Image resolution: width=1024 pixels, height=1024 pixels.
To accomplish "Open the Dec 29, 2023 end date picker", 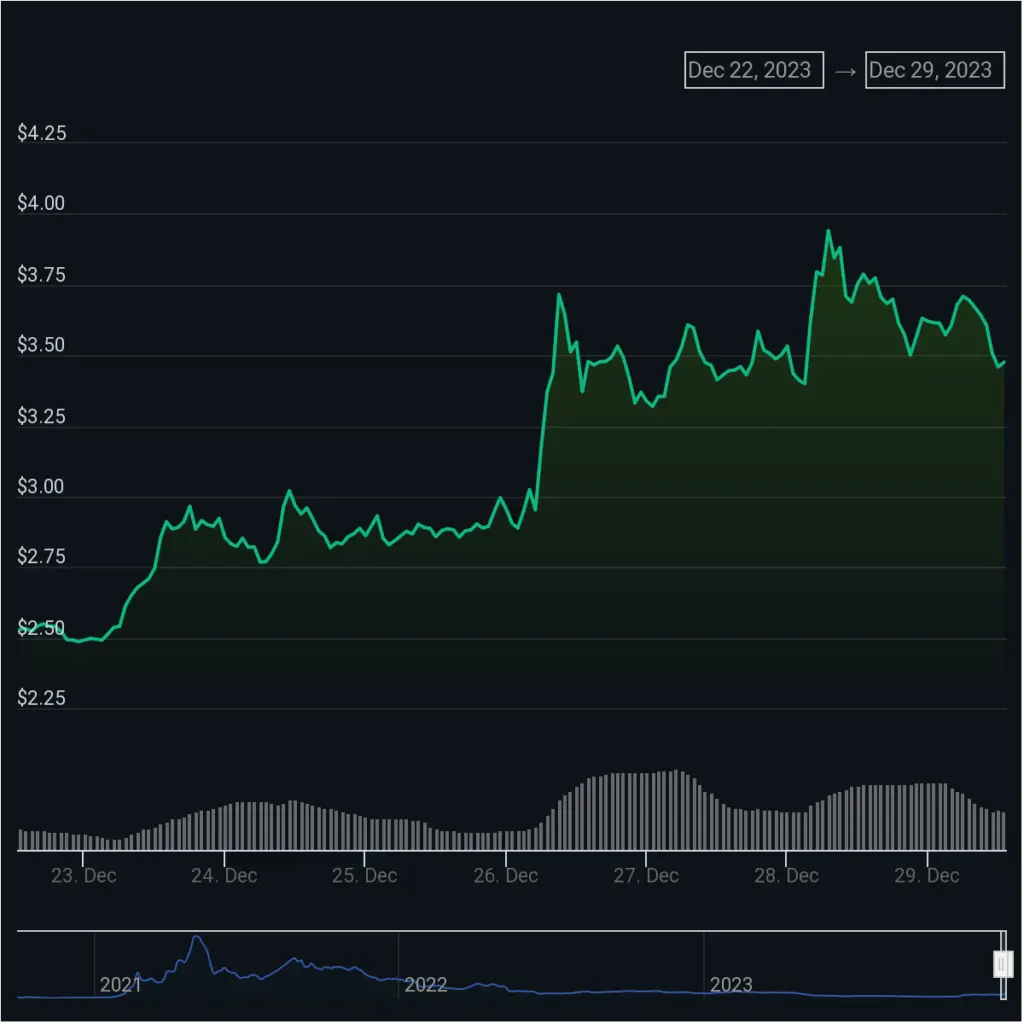I will (934, 70).
